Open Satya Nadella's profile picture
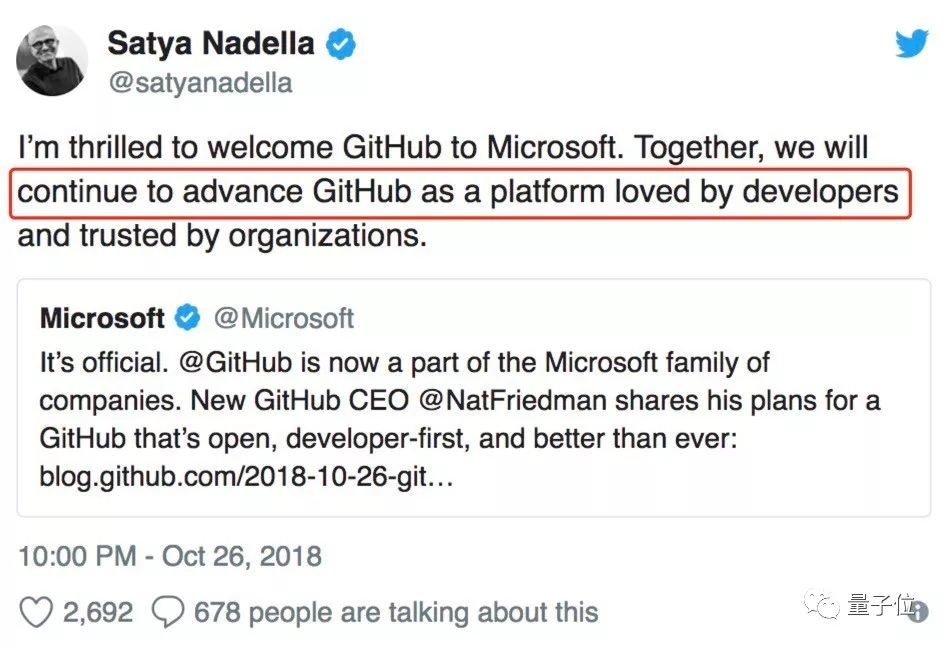The width and height of the screenshot is (946, 646). coord(52,60)
